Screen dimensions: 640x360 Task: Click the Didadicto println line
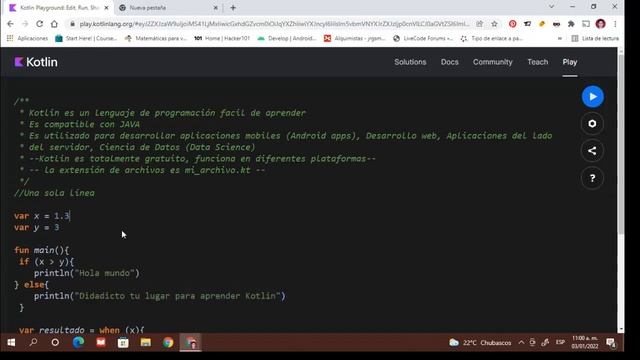(160, 296)
